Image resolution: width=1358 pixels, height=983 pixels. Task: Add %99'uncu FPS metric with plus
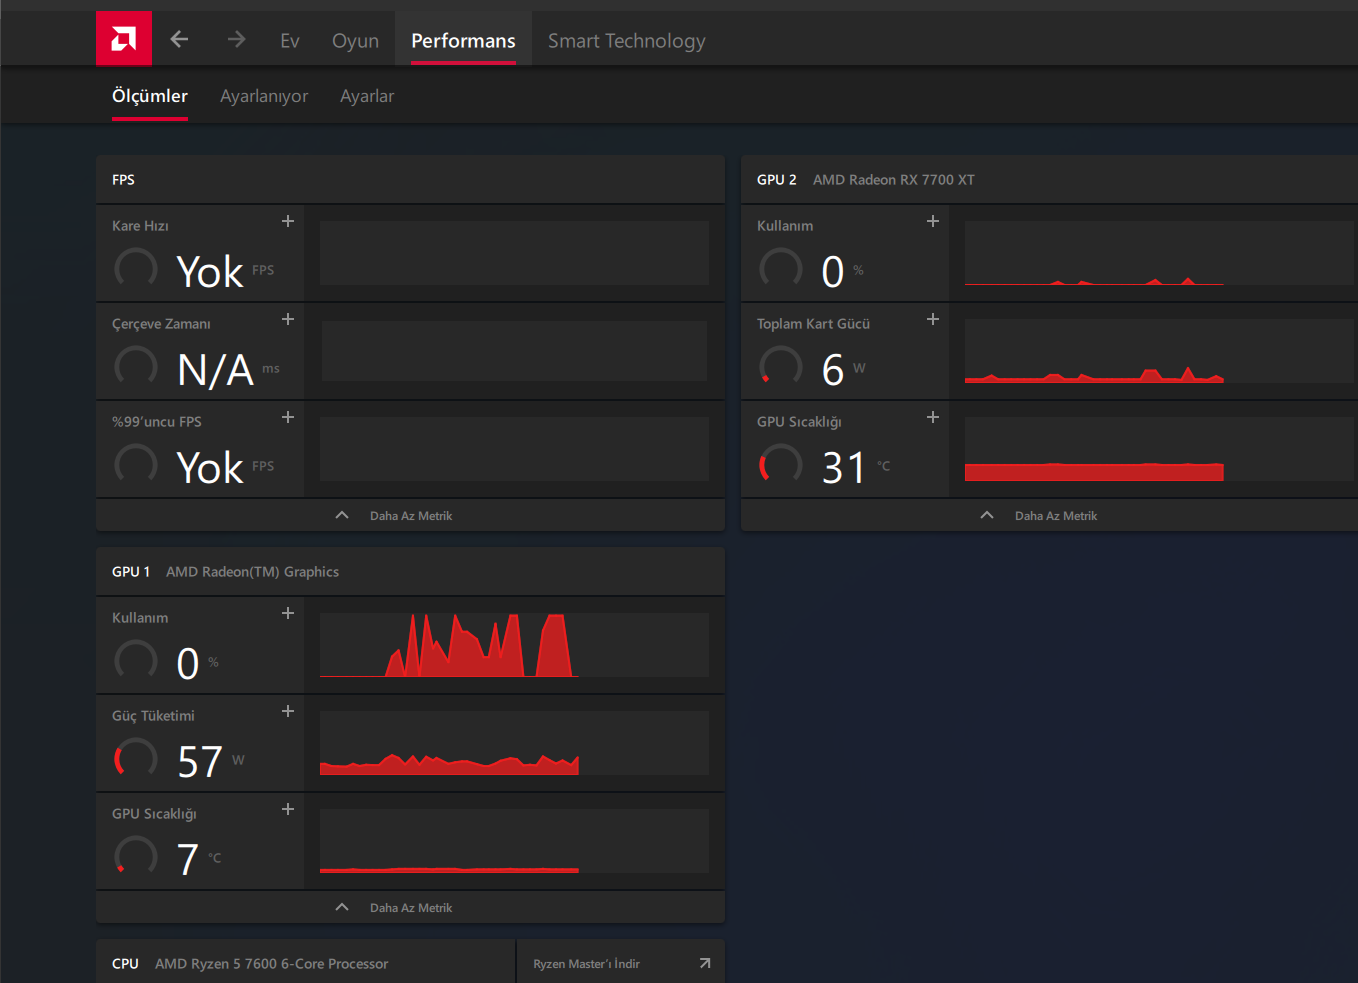288,417
